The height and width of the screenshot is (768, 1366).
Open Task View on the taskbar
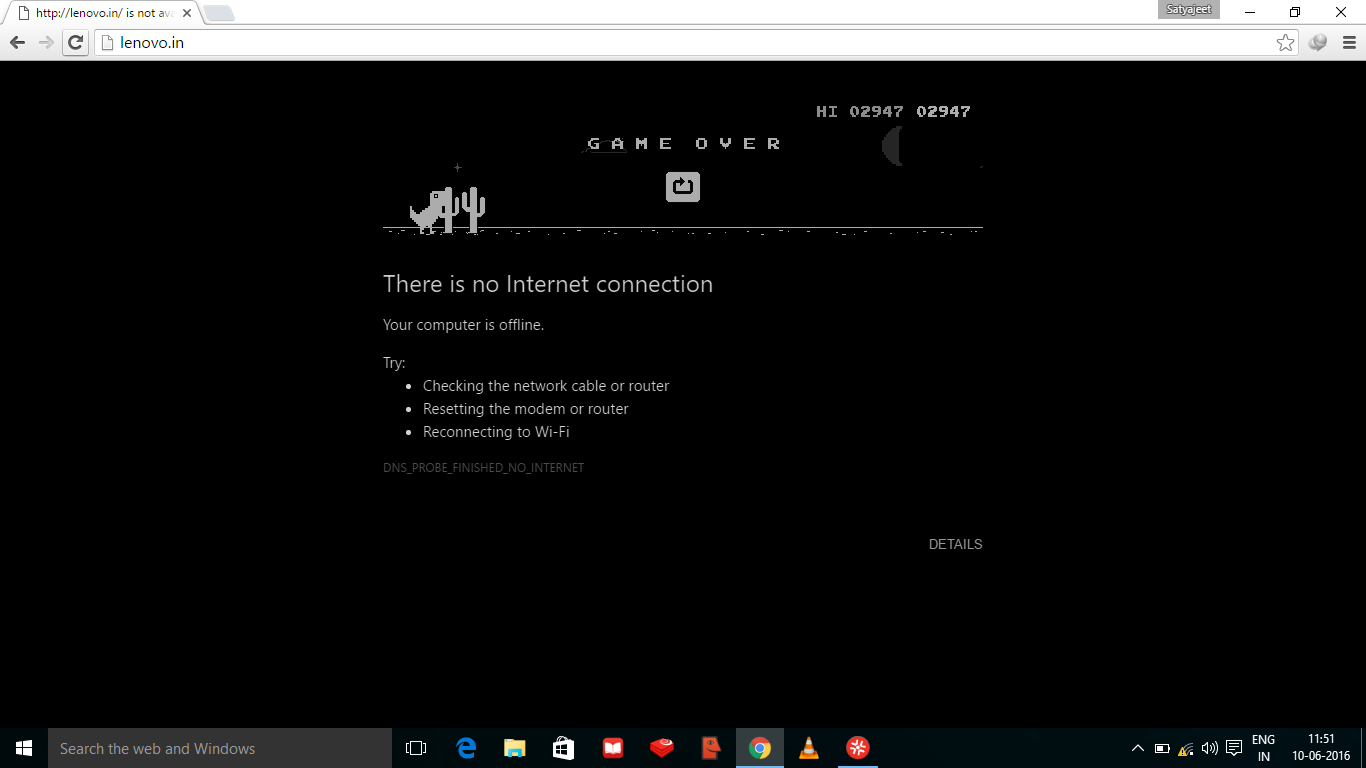click(416, 748)
